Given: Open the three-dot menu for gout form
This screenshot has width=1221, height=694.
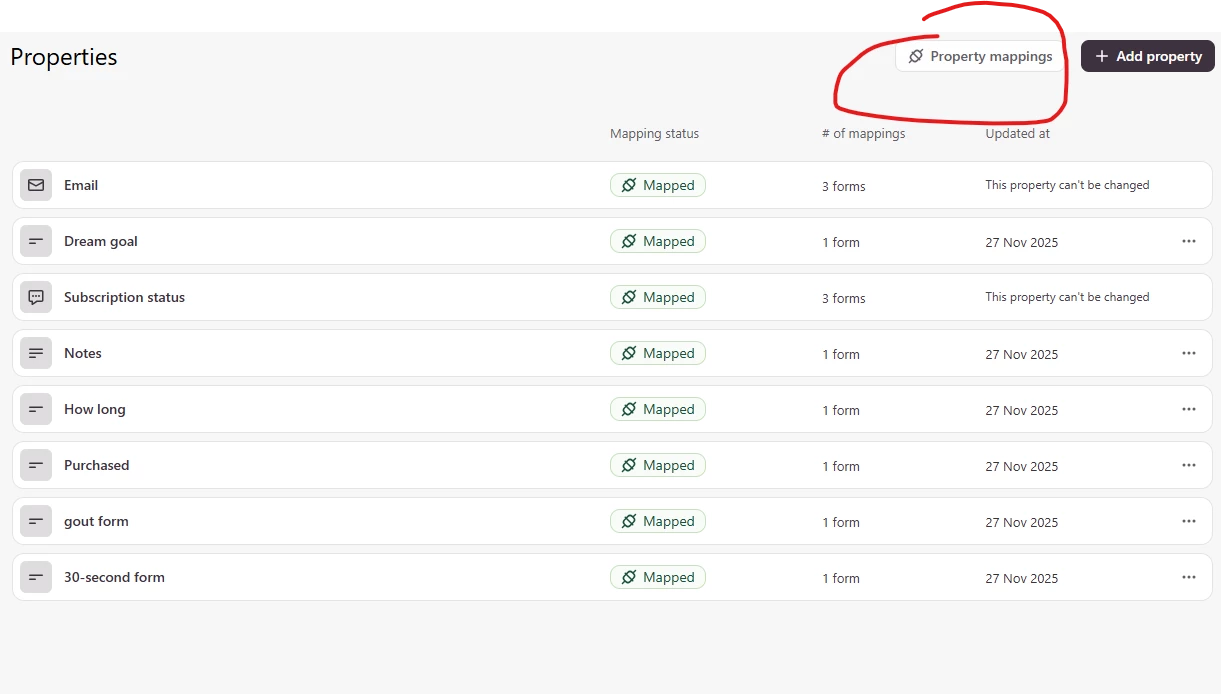Looking at the screenshot, I should [1189, 521].
